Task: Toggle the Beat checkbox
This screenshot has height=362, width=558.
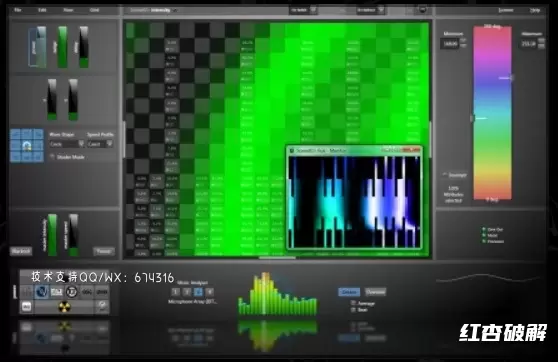Action: [x=353, y=310]
